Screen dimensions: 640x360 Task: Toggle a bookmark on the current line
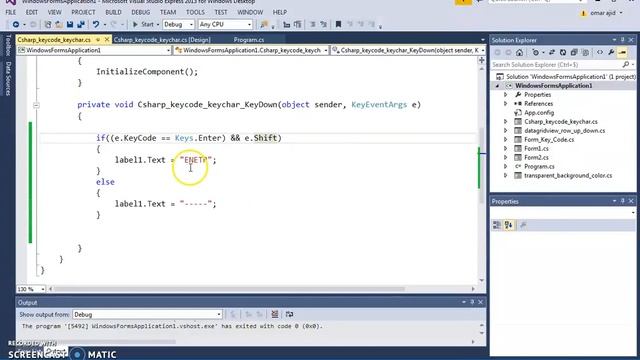pyautogui.click(x=338, y=24)
